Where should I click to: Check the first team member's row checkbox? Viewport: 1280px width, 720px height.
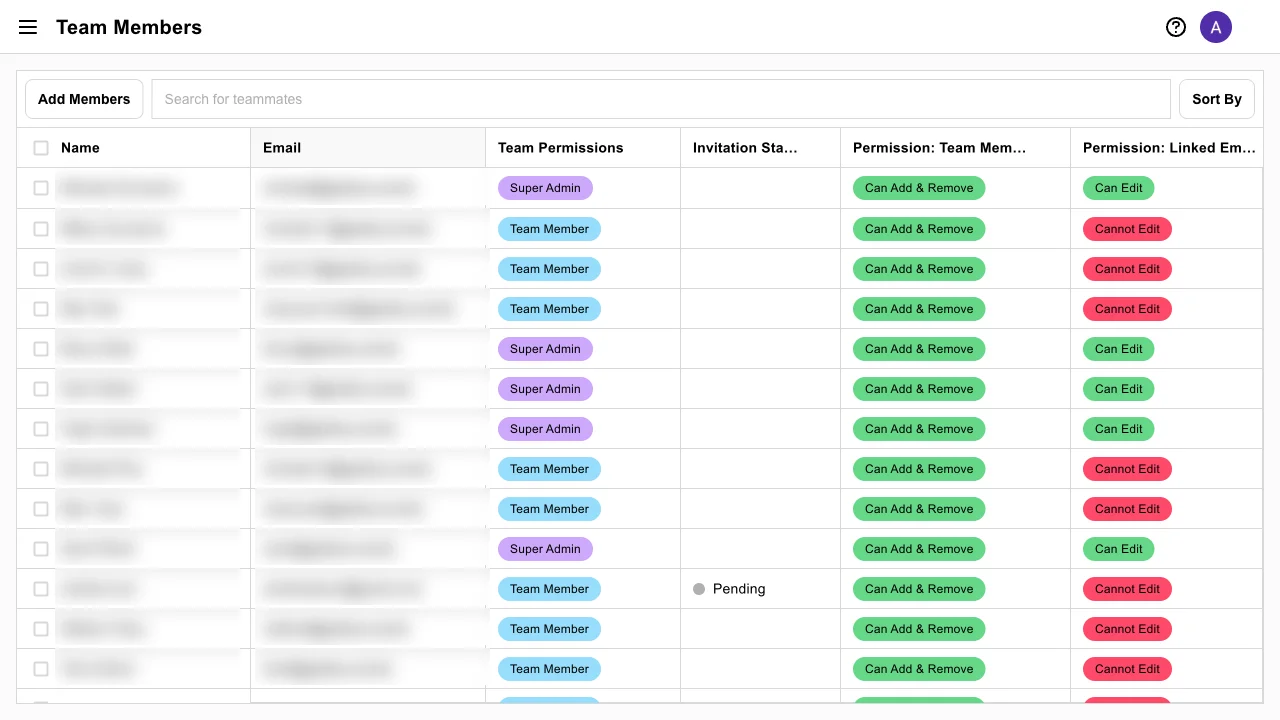41,188
